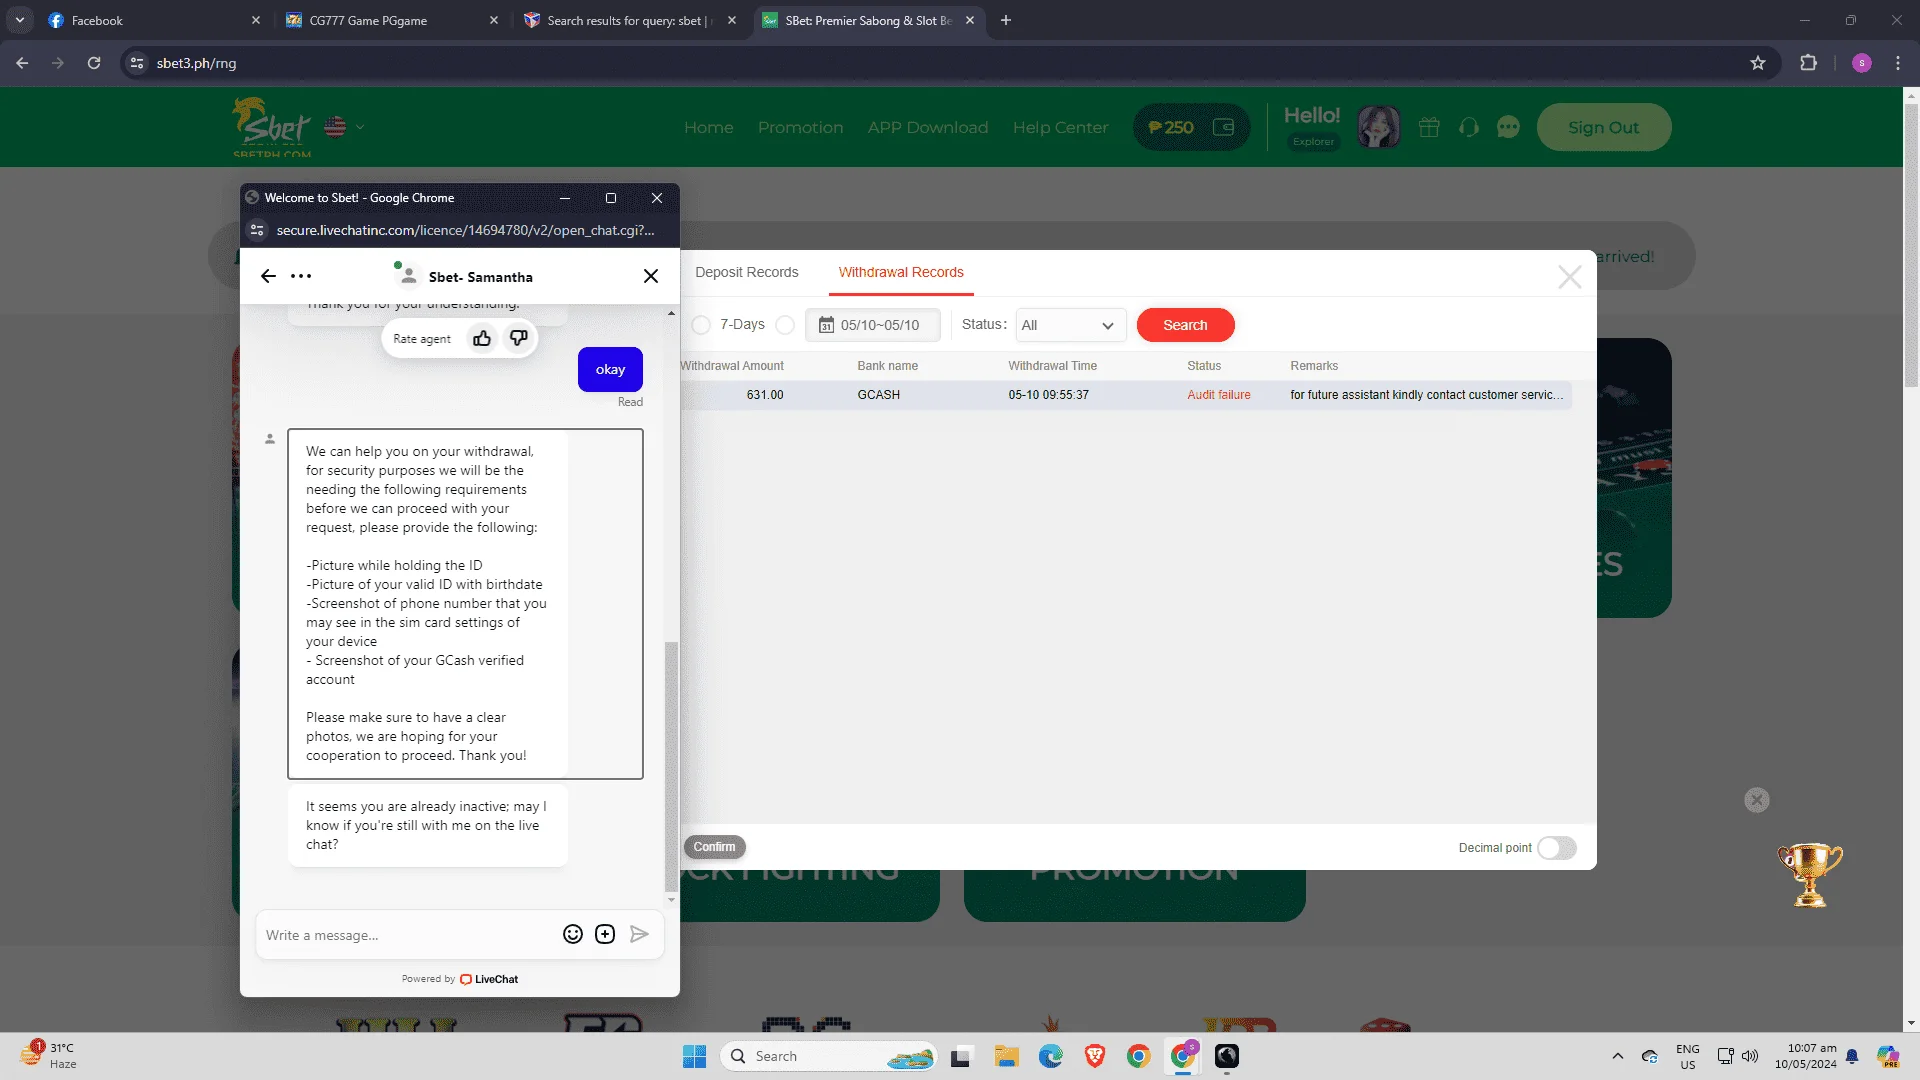Viewport: 1920px width, 1080px height.
Task: Select the Withdrawal Records tab
Action: click(901, 272)
